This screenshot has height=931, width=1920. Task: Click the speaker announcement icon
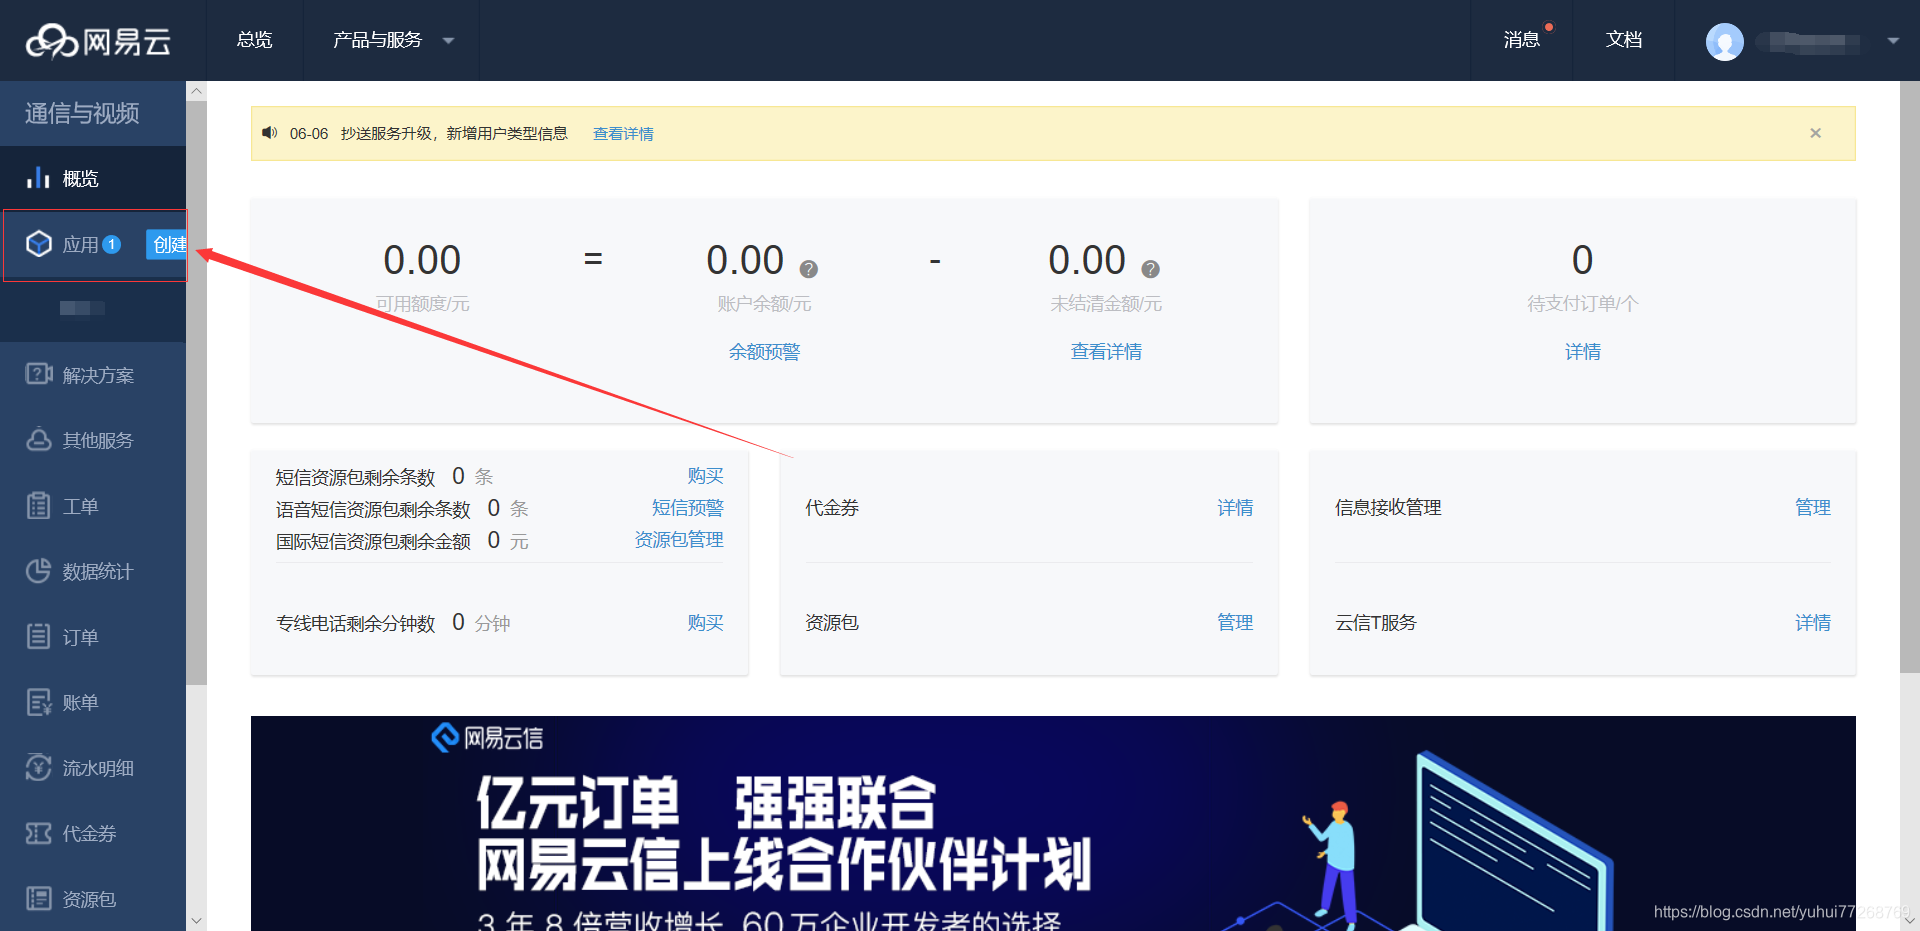(x=269, y=133)
